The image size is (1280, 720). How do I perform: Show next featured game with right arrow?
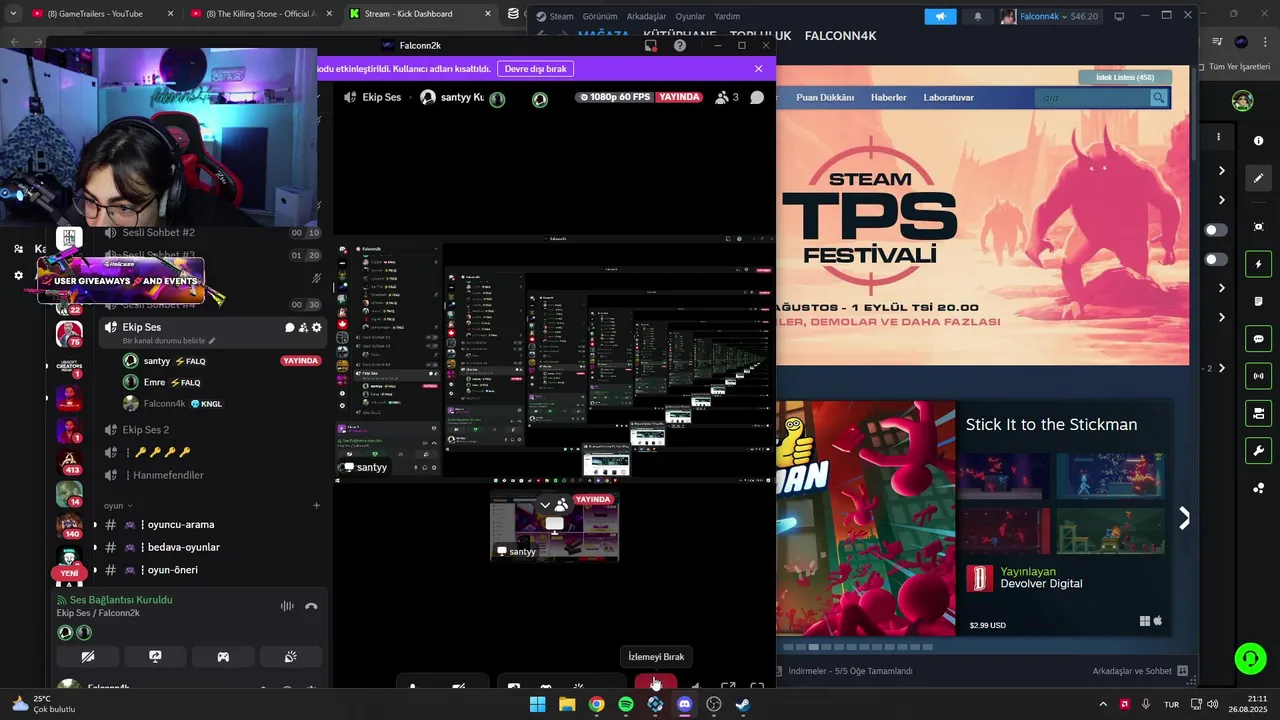1184,518
